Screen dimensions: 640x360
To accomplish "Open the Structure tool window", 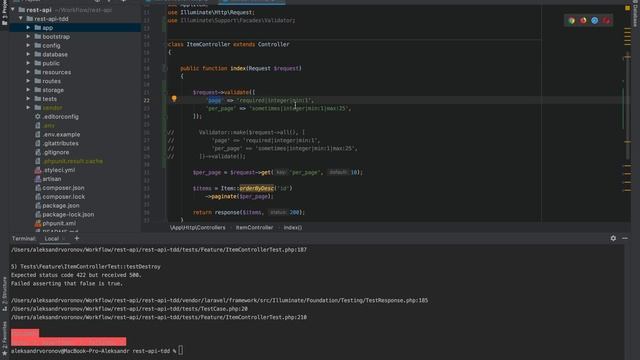I will (4, 294).
